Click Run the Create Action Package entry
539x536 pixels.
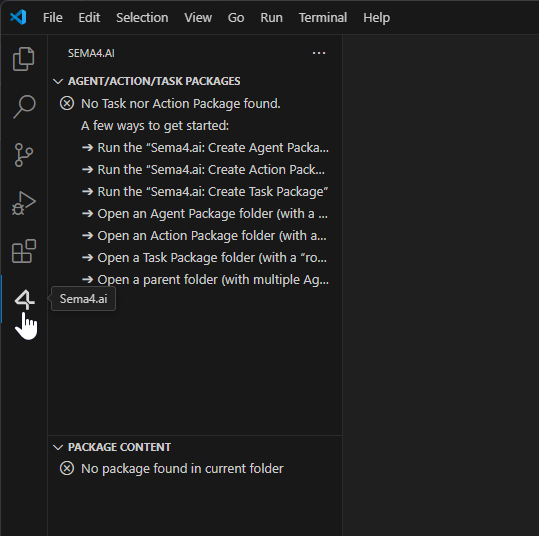(195, 169)
